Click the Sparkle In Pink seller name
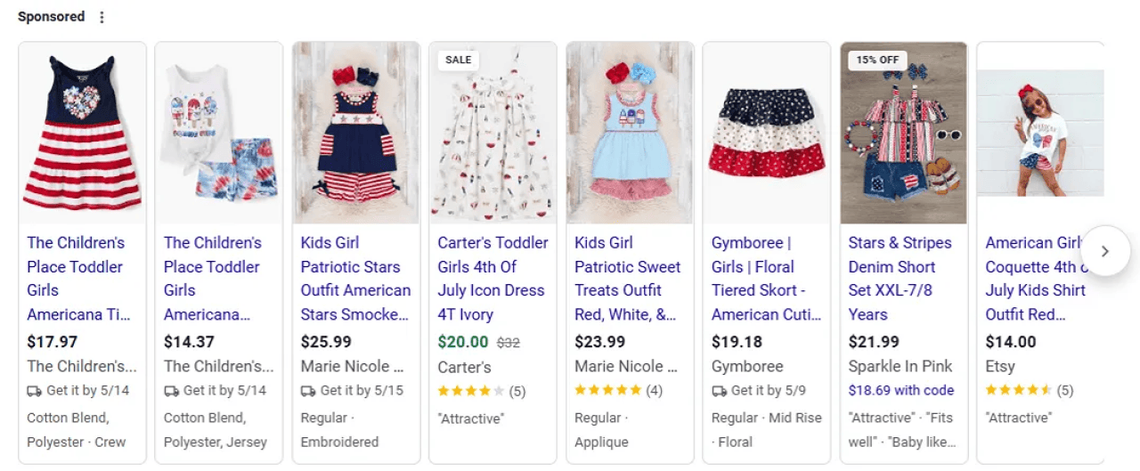1140x471 pixels. [900, 366]
